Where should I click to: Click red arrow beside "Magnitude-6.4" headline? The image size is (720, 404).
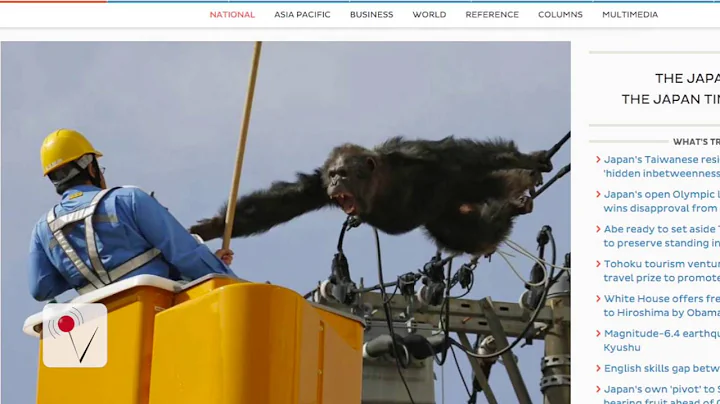click(x=598, y=333)
